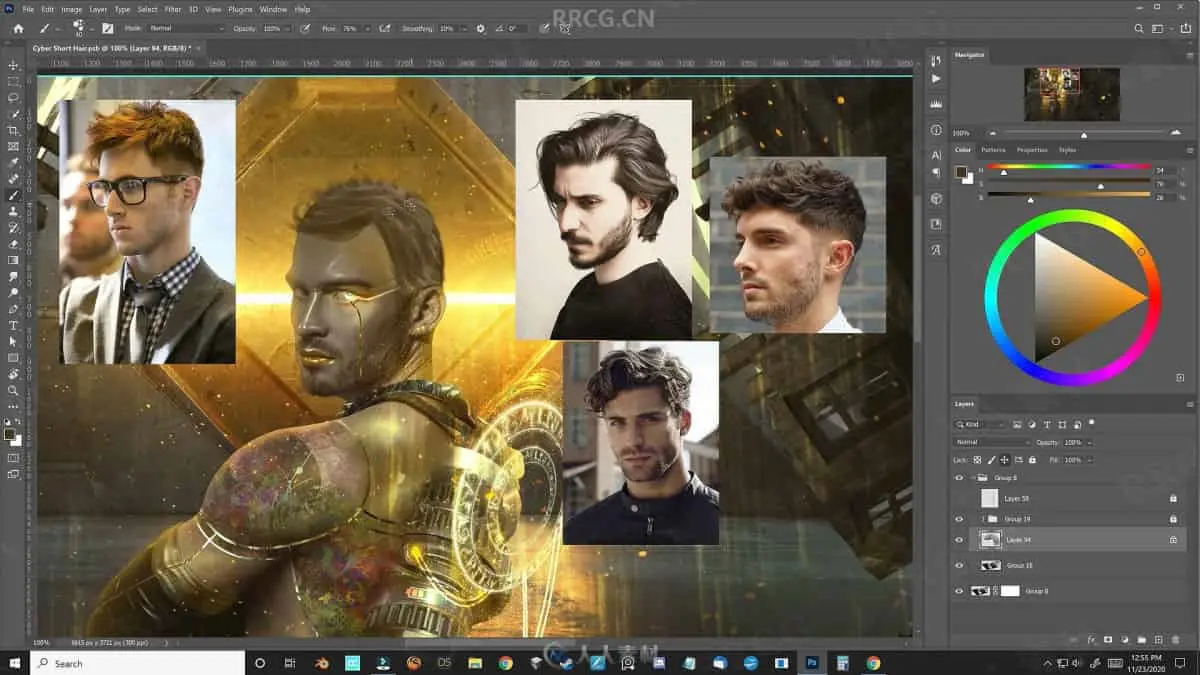This screenshot has width=1200, height=675.
Task: Select the Crop tool
Action: (13, 130)
